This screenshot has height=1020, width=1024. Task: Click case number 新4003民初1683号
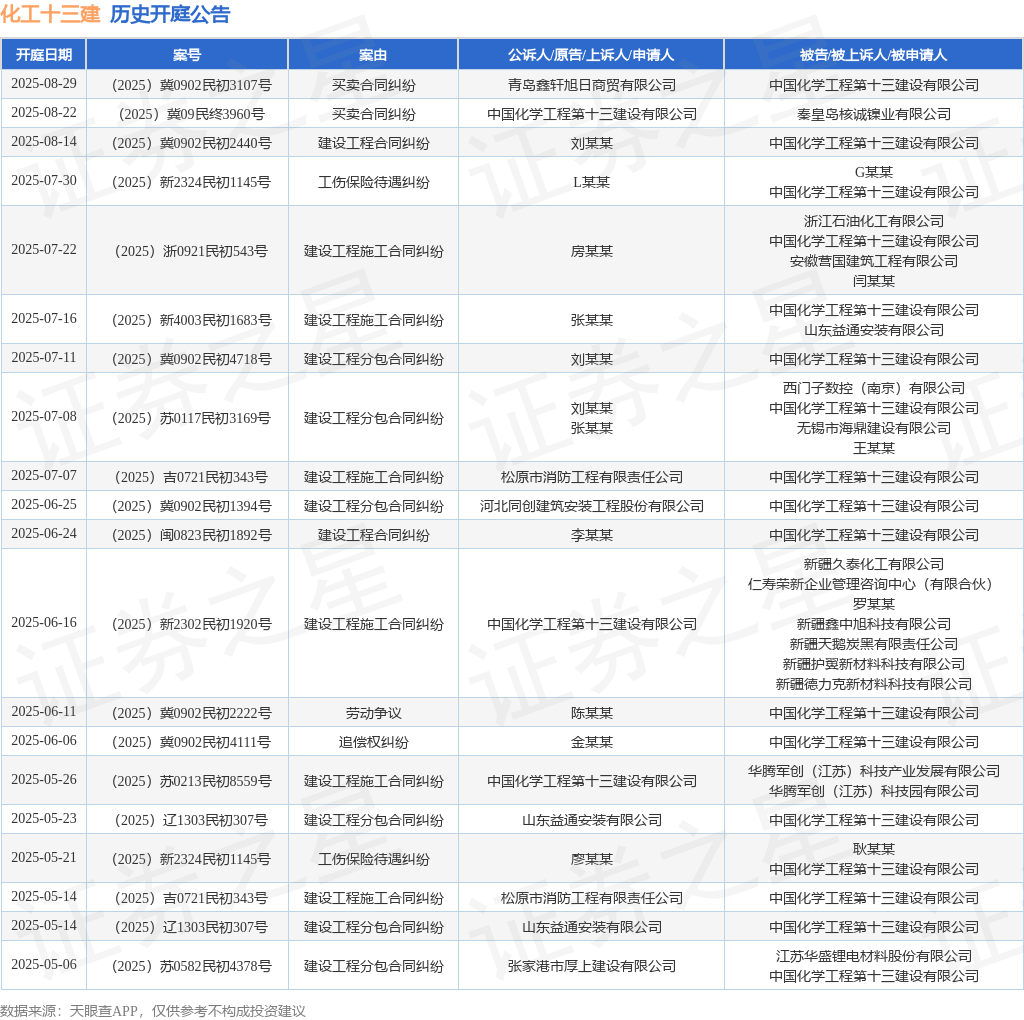(191, 320)
